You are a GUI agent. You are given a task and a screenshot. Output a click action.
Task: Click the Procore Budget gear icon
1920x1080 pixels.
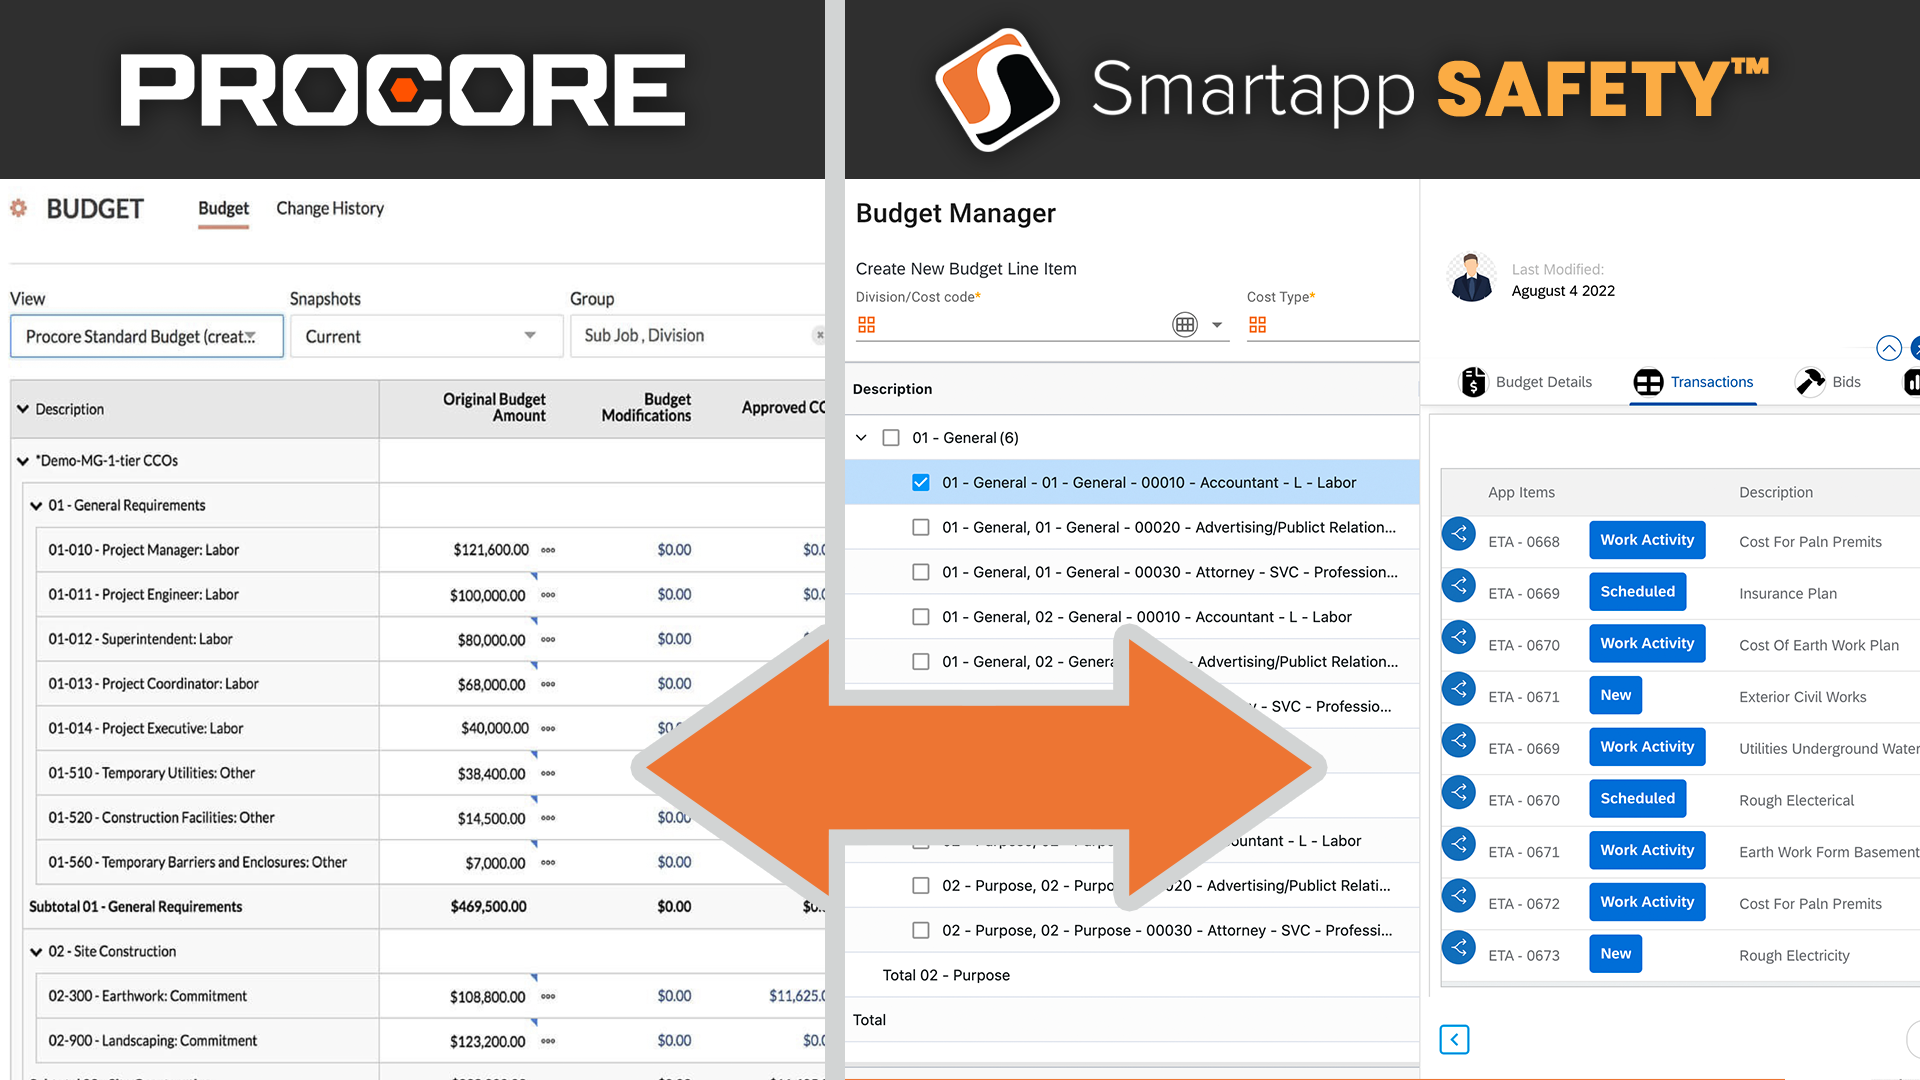18,208
